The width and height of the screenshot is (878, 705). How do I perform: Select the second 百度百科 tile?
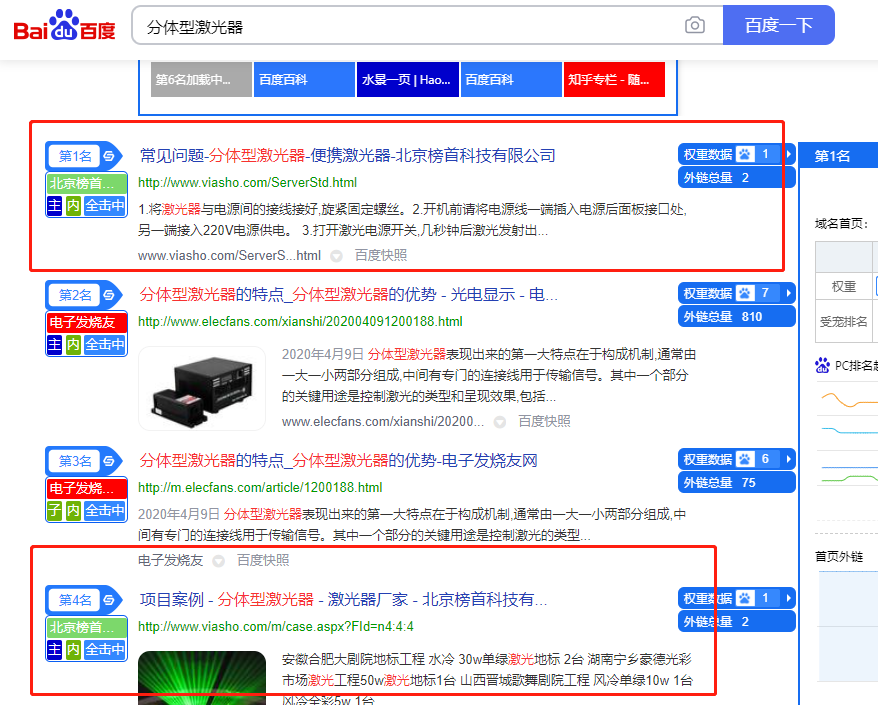[x=511, y=80]
